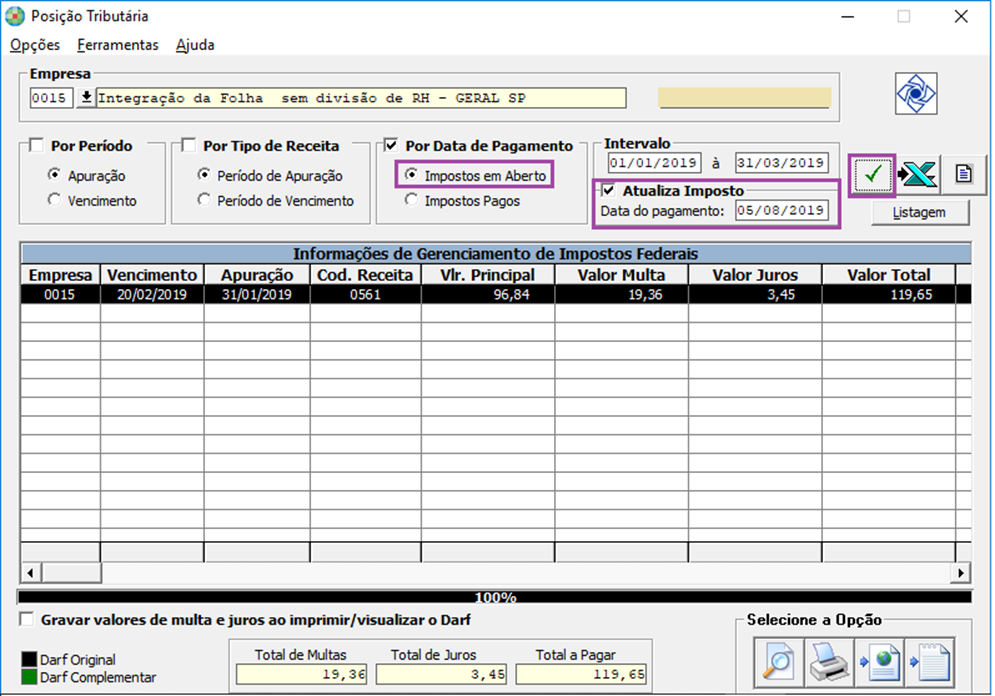Click the Valor Juros column header

(755, 275)
